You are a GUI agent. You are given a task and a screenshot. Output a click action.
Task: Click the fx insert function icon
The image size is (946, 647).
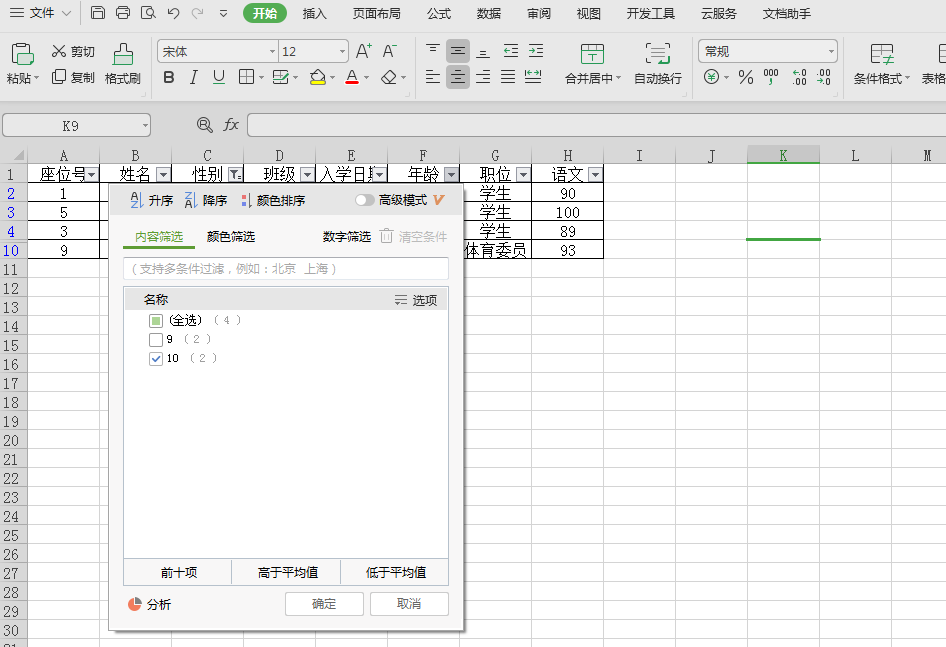point(231,125)
